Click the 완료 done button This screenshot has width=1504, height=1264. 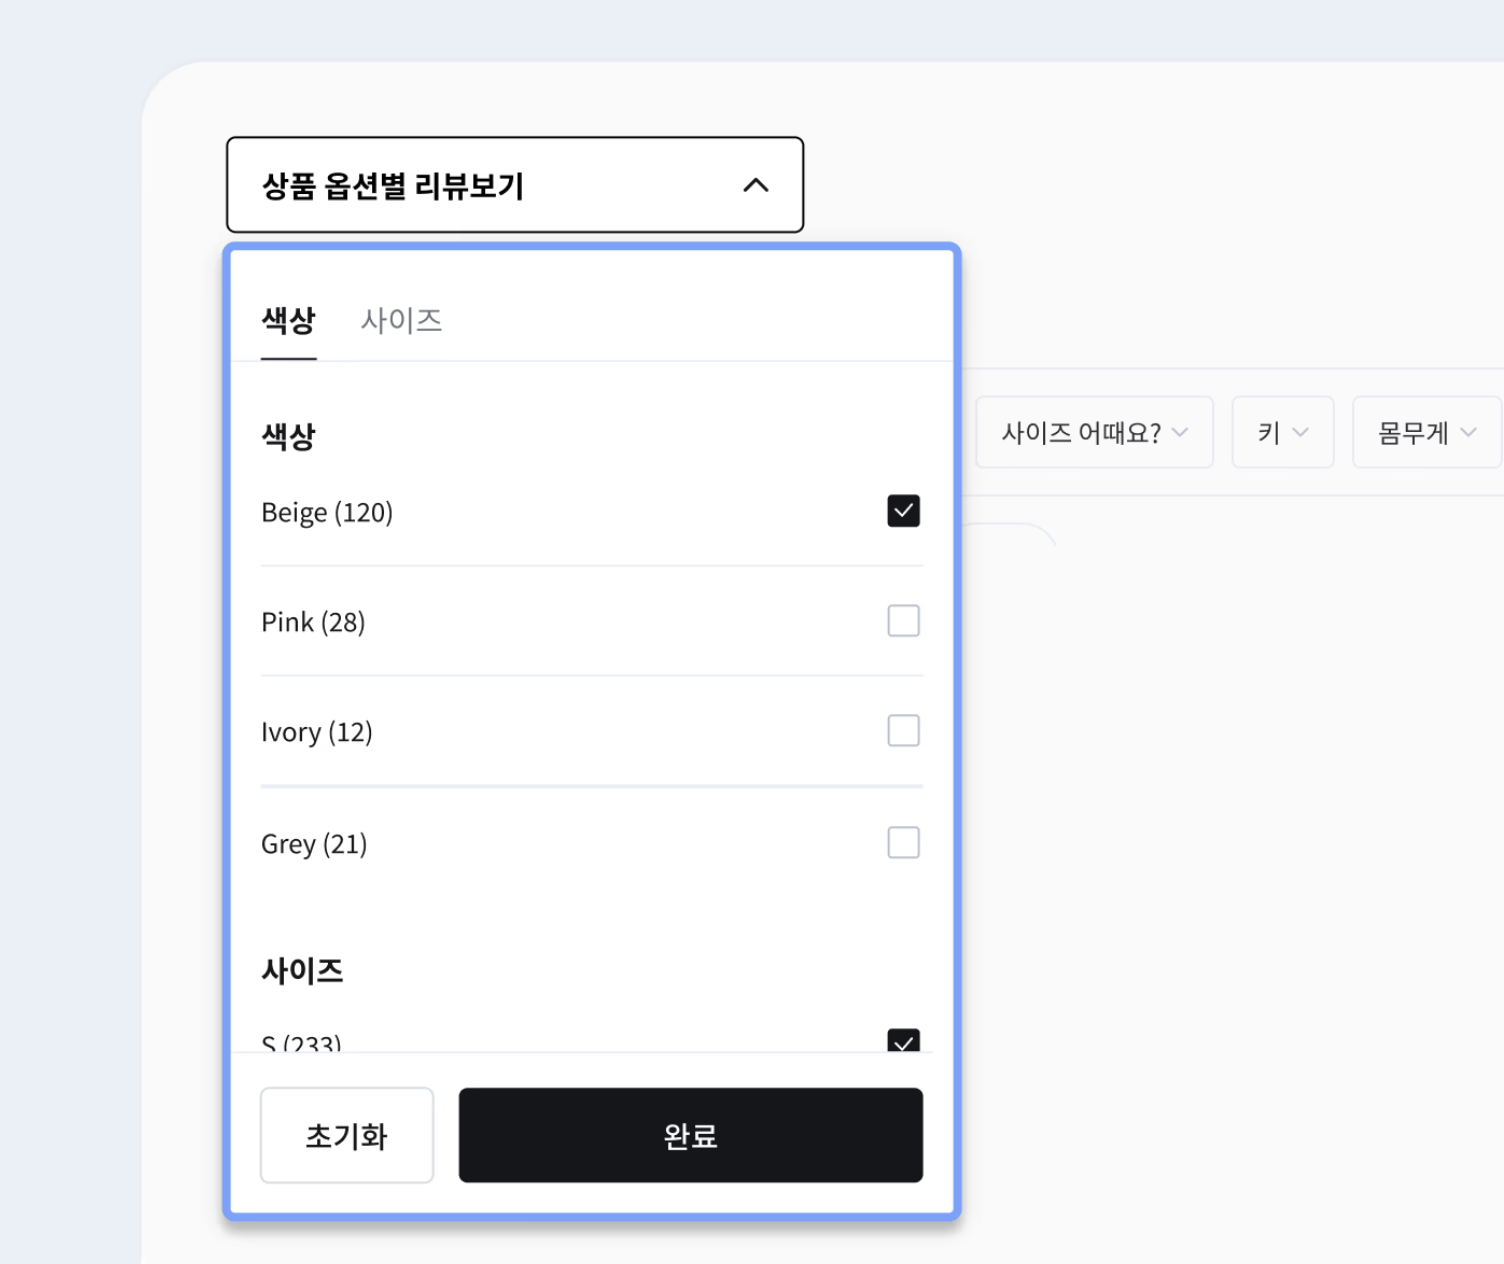[690, 1135]
